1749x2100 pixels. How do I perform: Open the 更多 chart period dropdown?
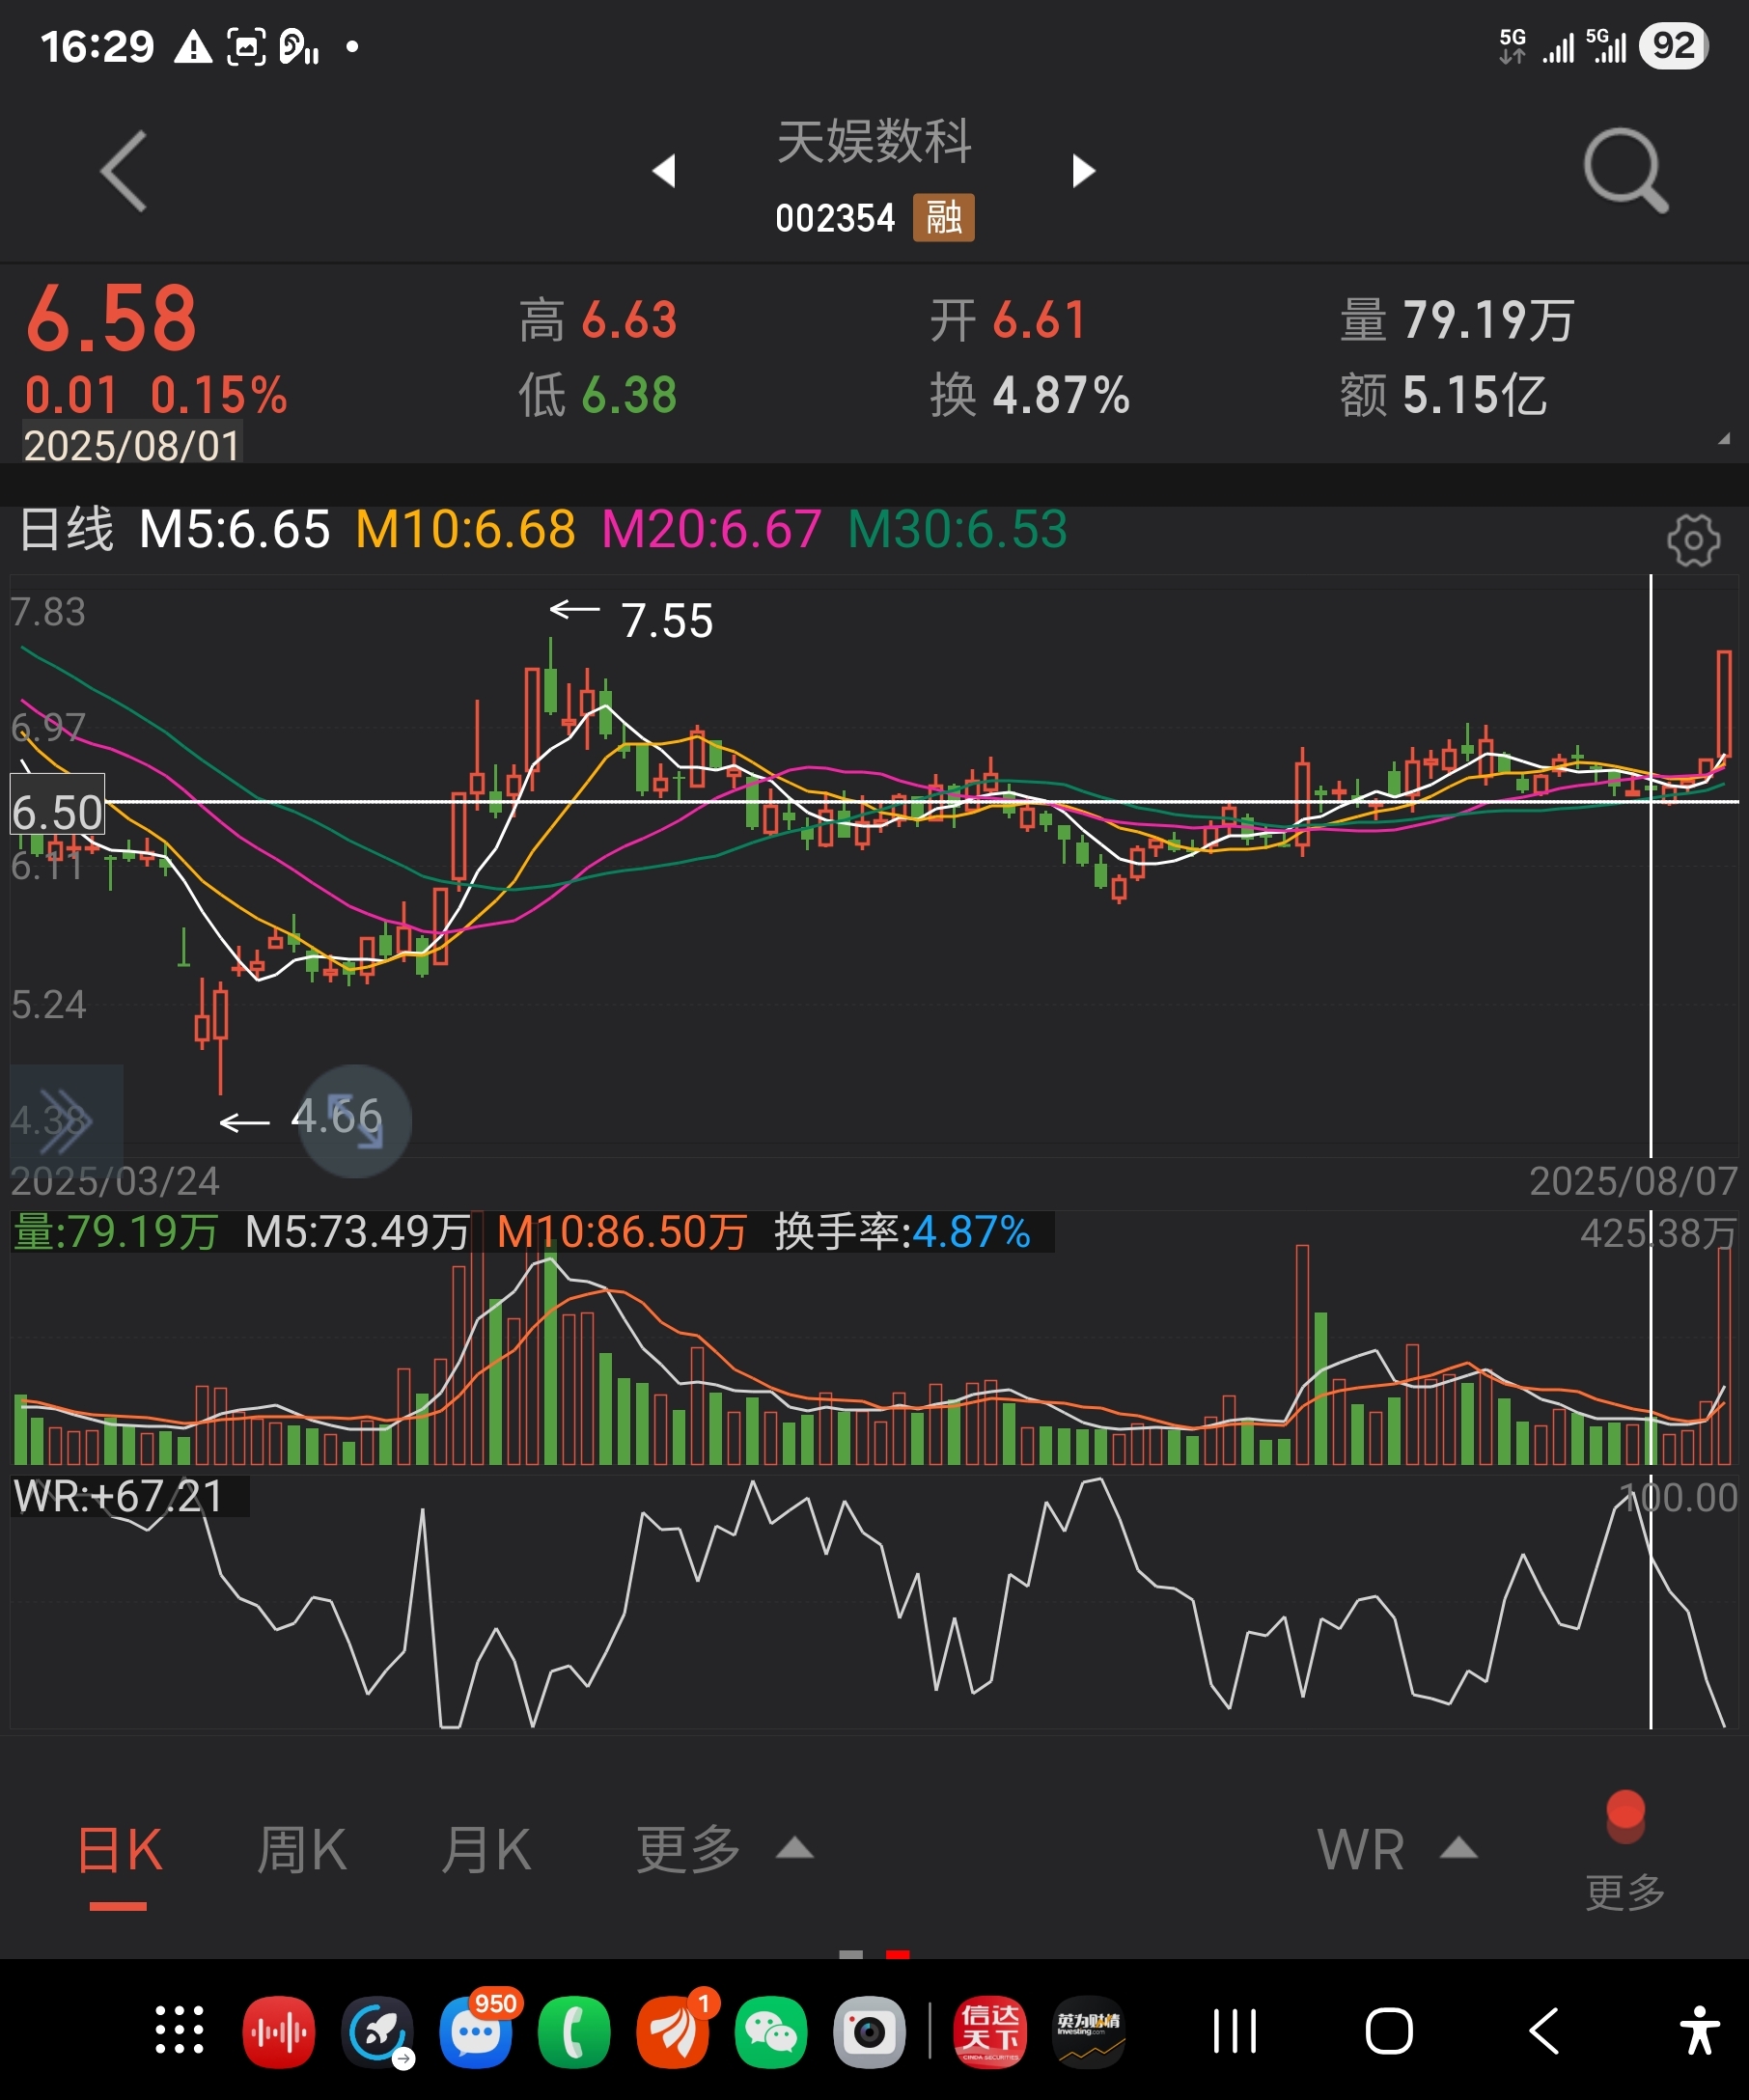(725, 1850)
